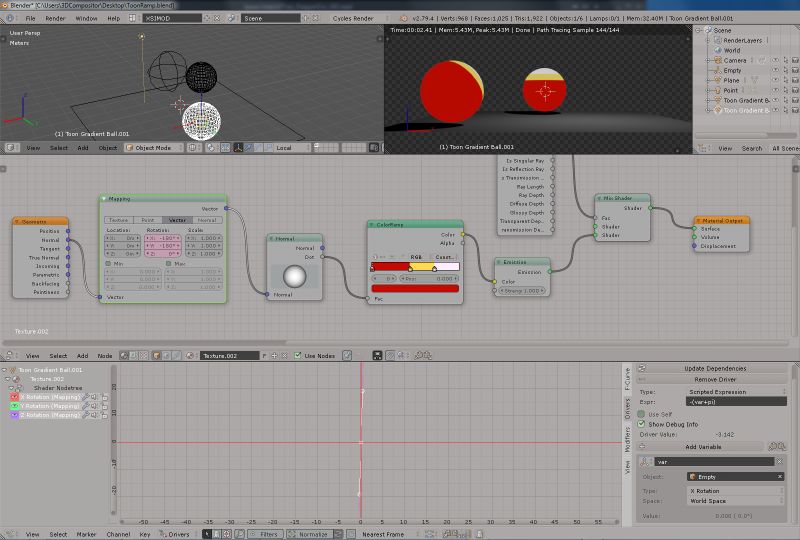800x540 pixels.
Task: Open the Channel menu in graph editor
Action: point(118,534)
